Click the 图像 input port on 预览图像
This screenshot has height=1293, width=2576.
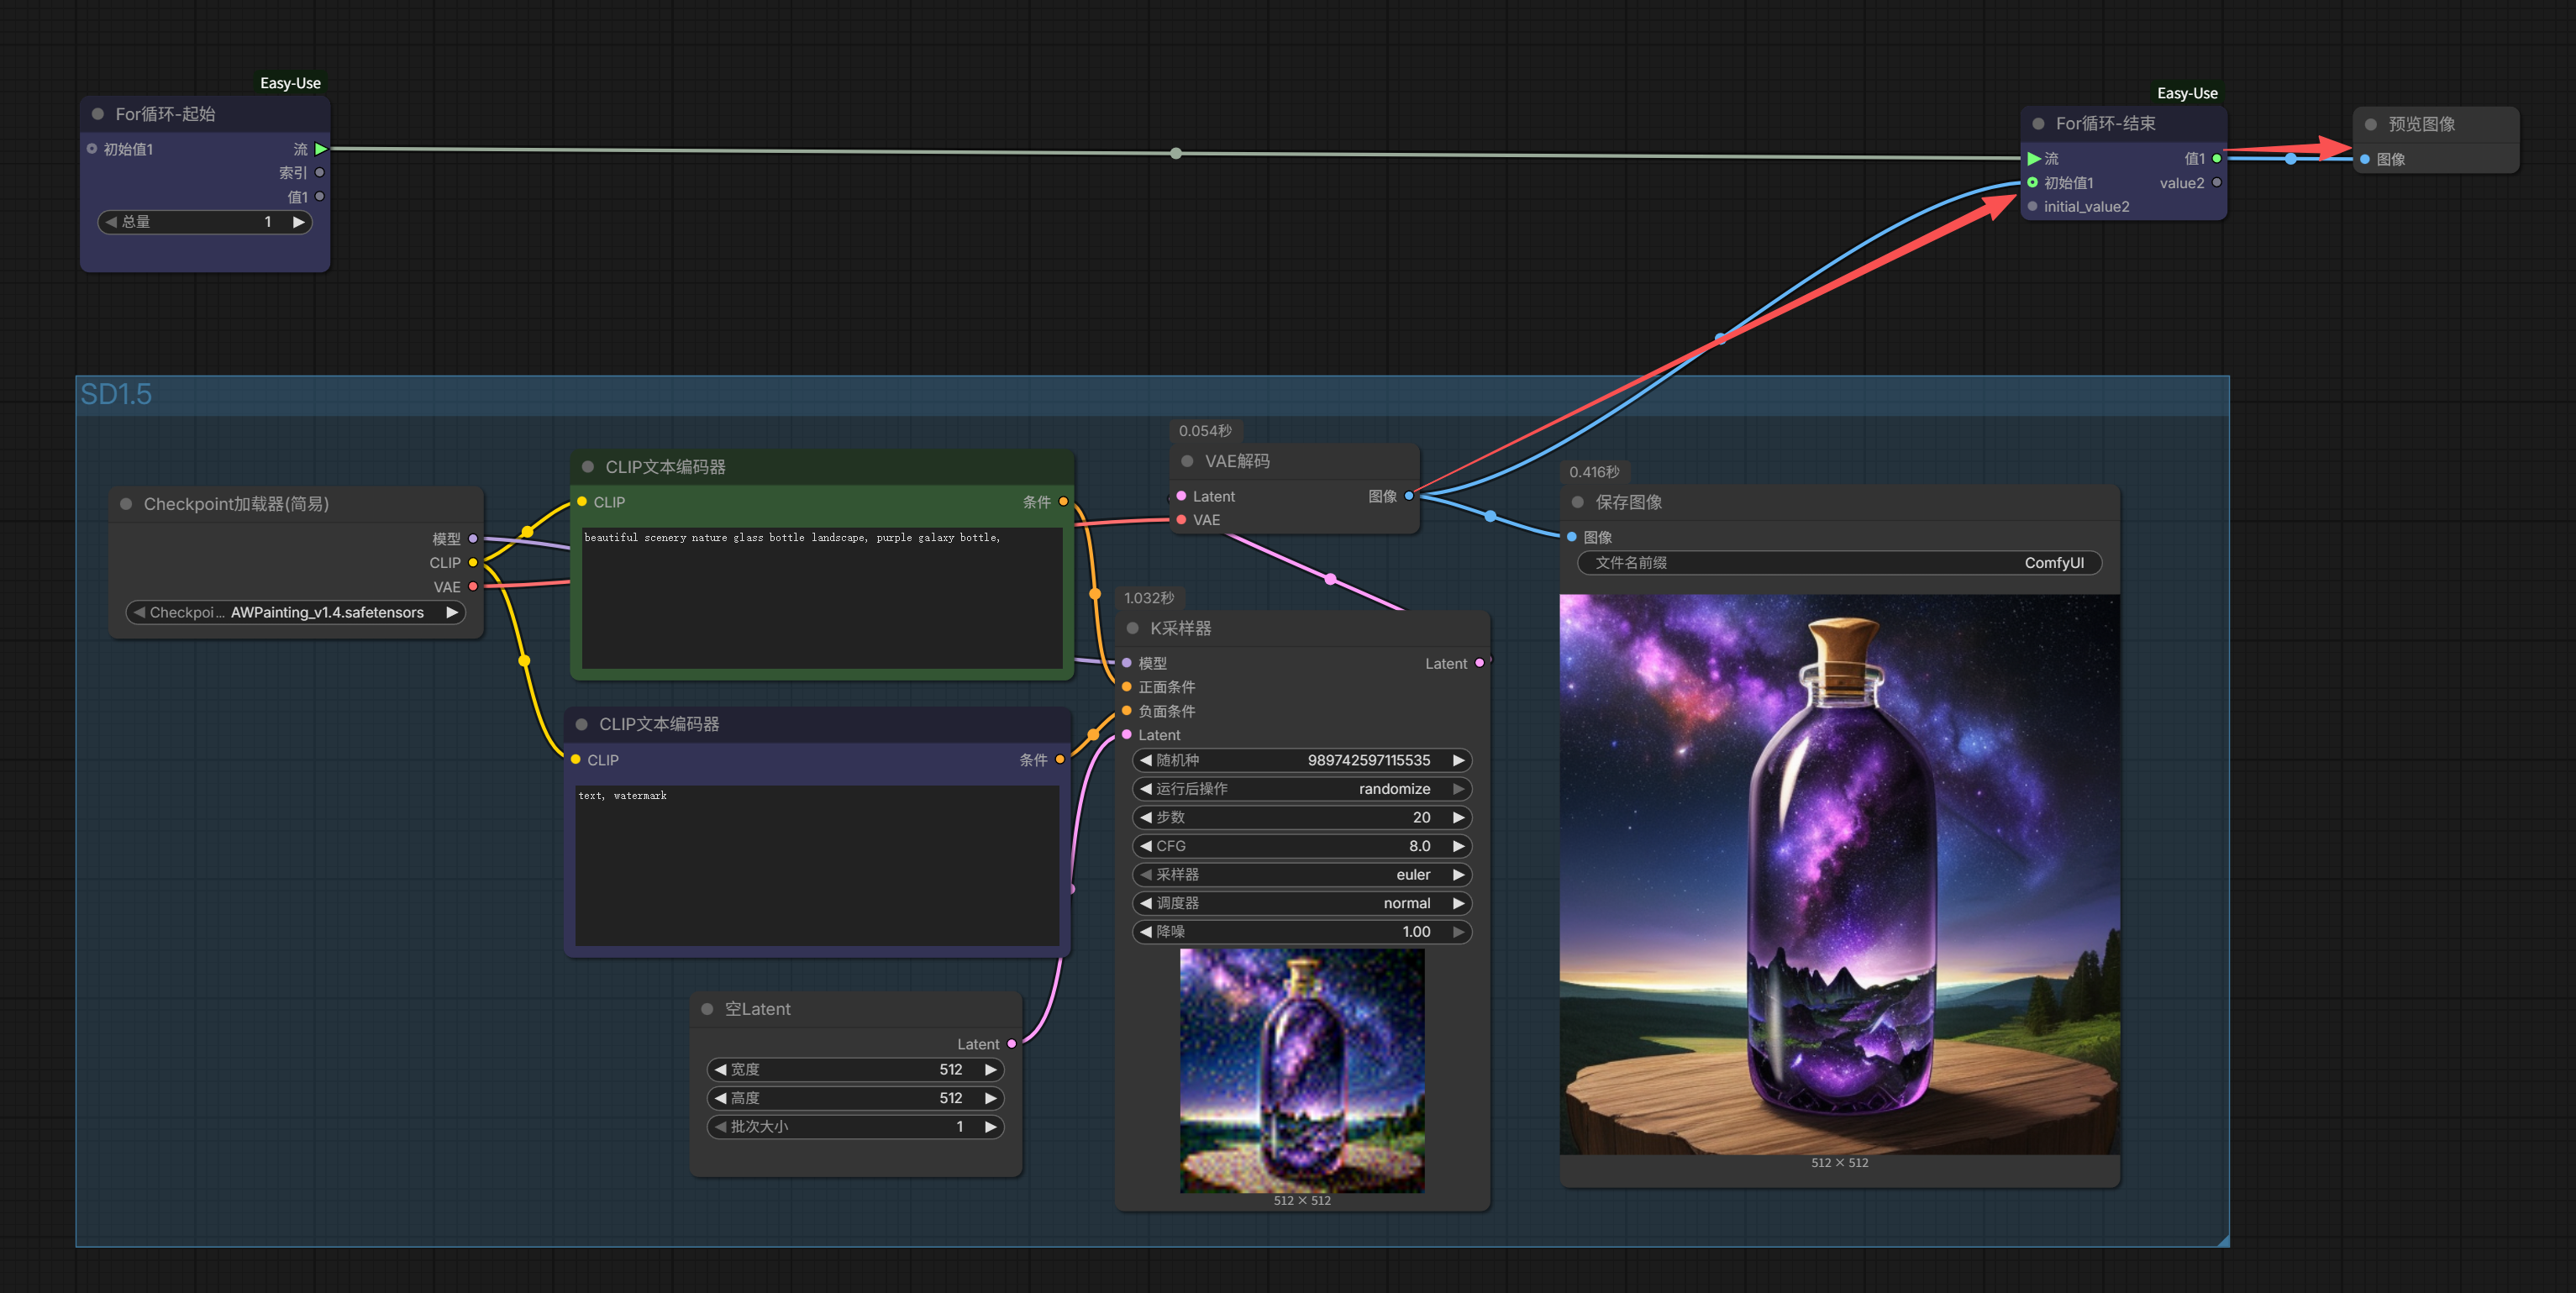pyautogui.click(x=2365, y=159)
